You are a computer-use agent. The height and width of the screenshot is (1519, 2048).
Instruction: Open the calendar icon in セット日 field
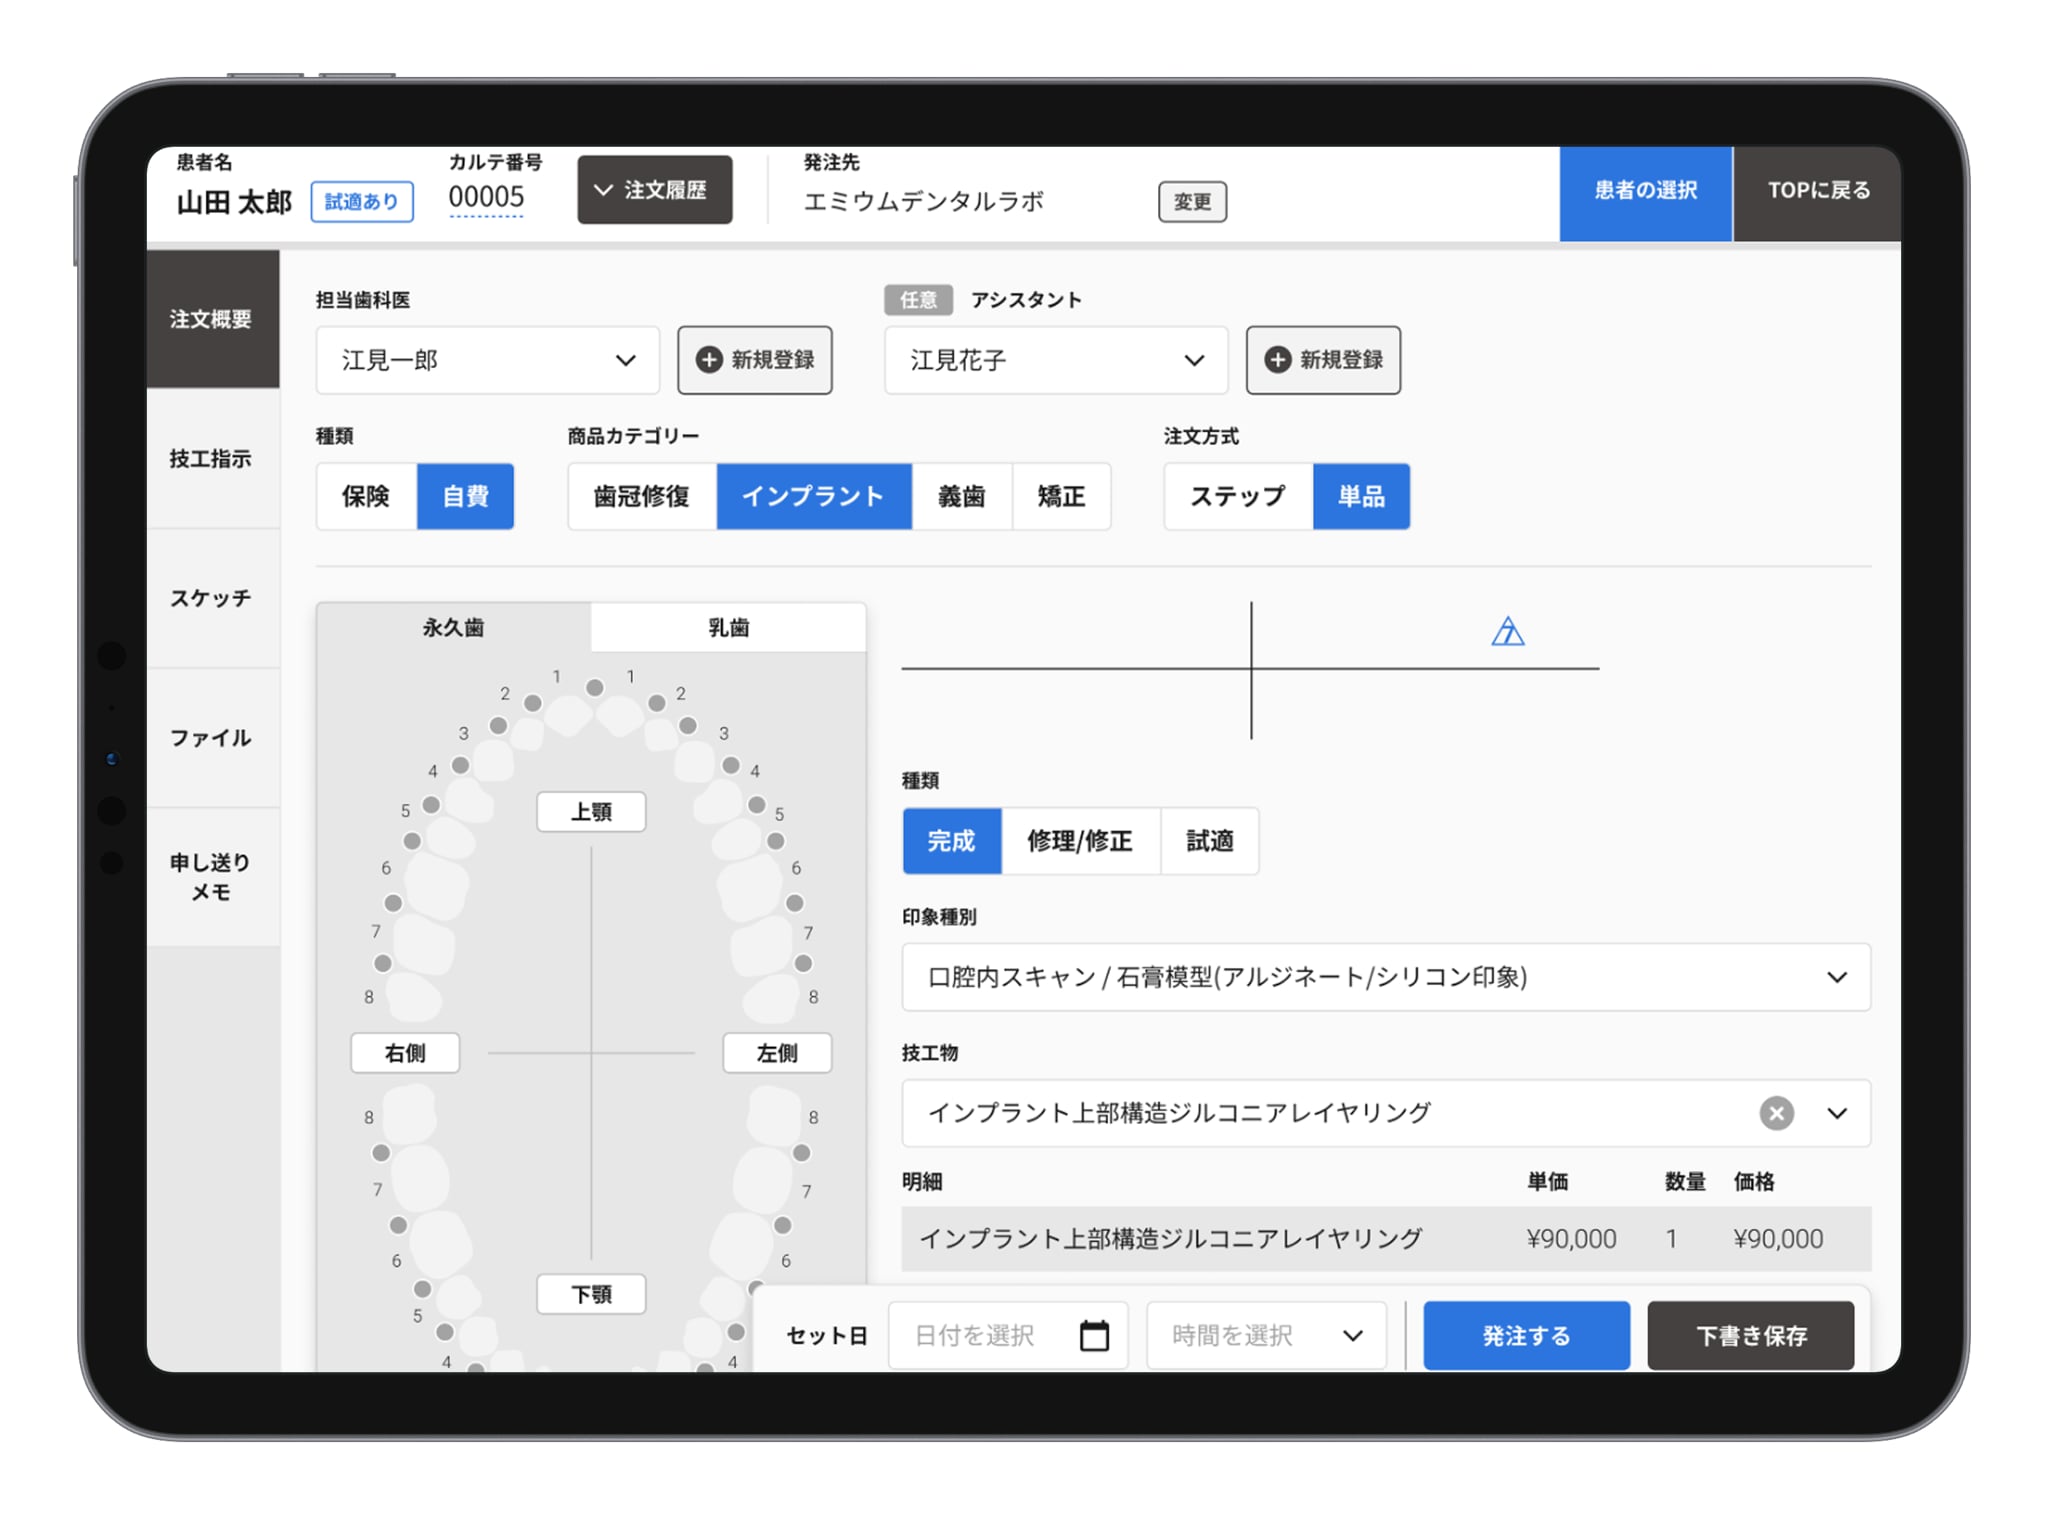point(1094,1335)
